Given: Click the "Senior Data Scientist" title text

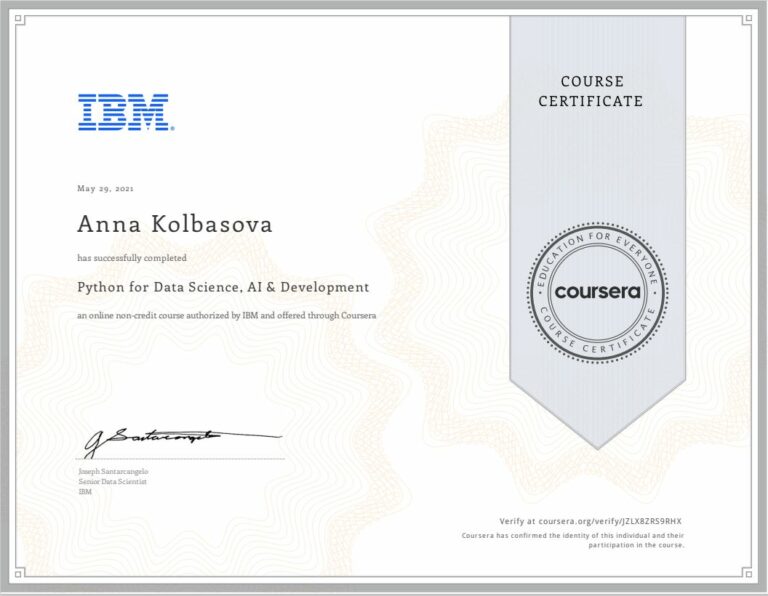Looking at the screenshot, I should (x=112, y=481).
